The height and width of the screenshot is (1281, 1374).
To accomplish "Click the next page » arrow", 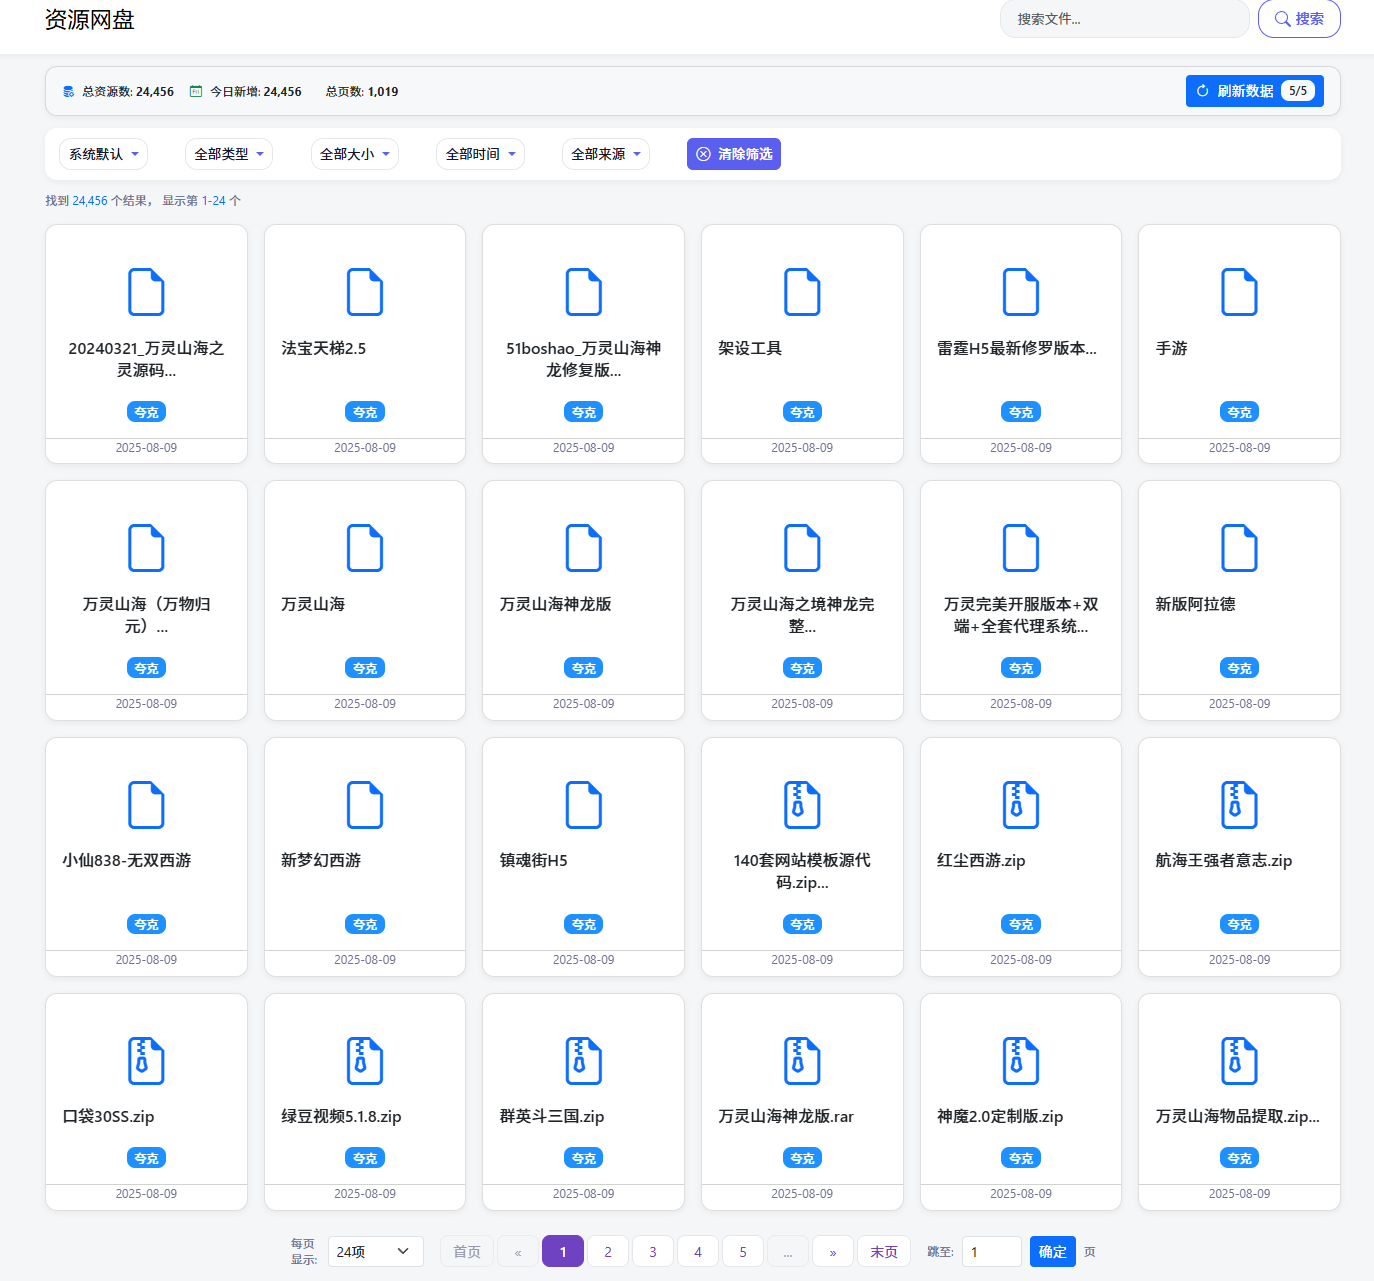I will click(833, 1252).
